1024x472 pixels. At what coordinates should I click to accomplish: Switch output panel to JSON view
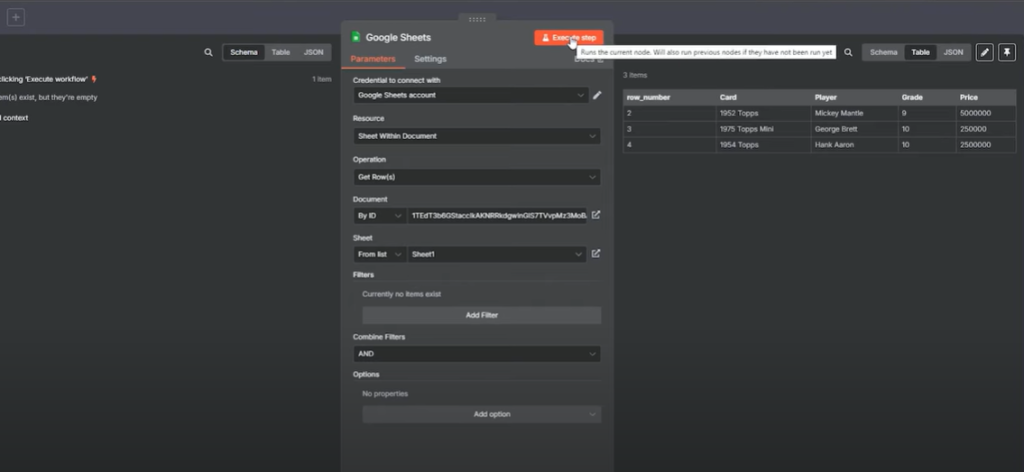[x=953, y=52]
